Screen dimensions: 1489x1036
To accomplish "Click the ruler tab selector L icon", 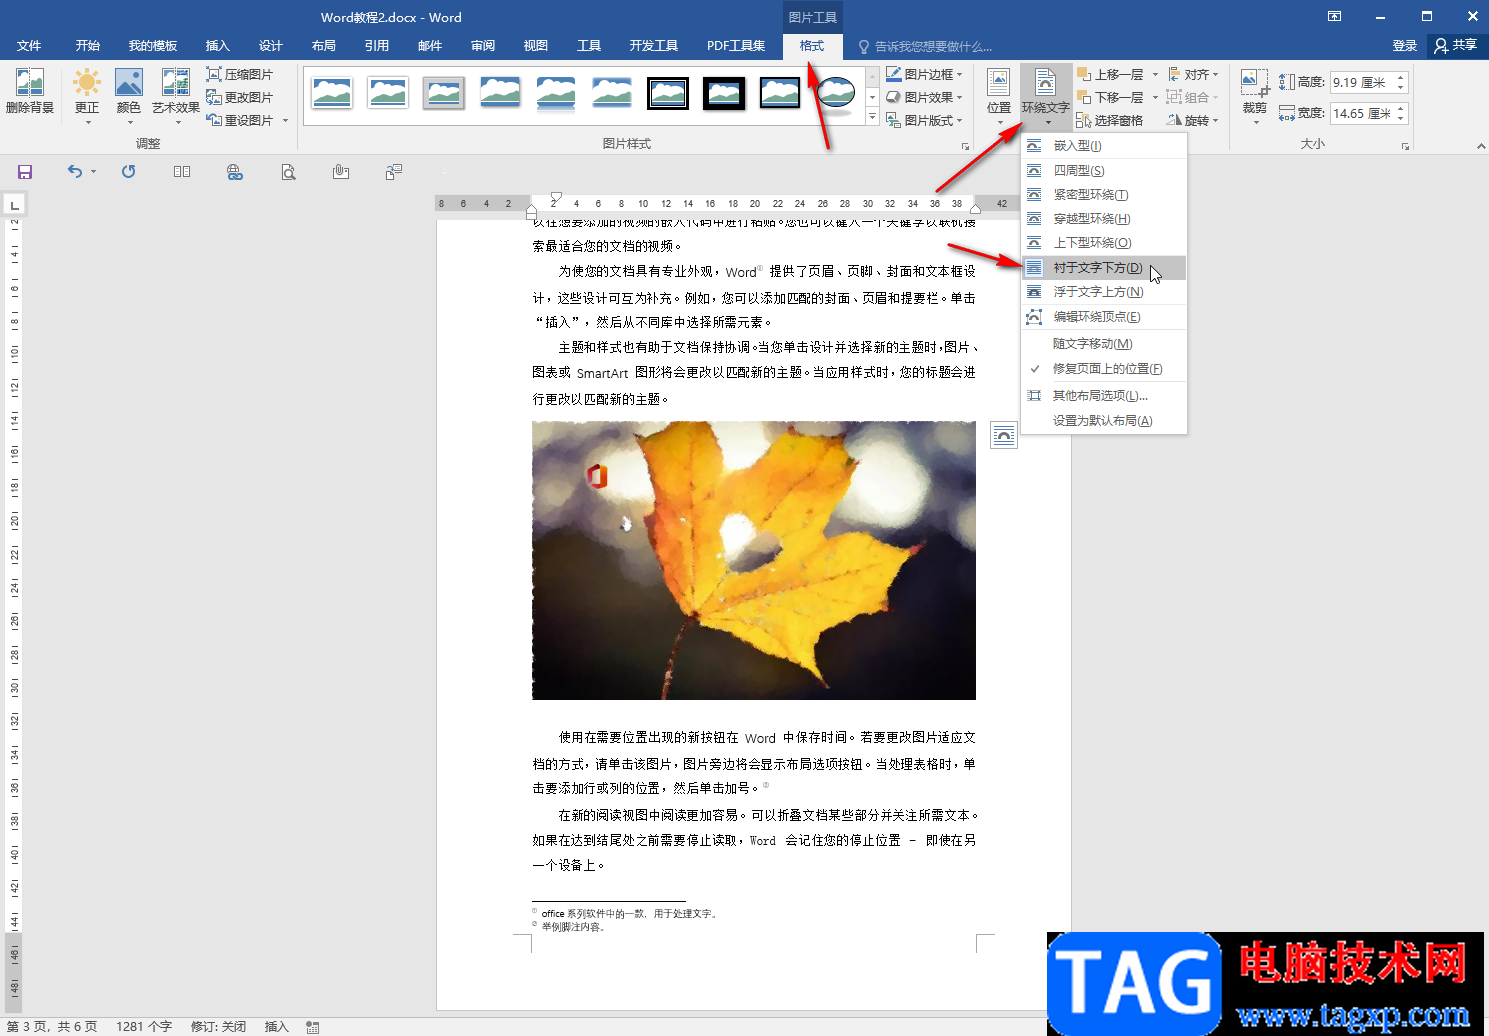I will point(14,206).
